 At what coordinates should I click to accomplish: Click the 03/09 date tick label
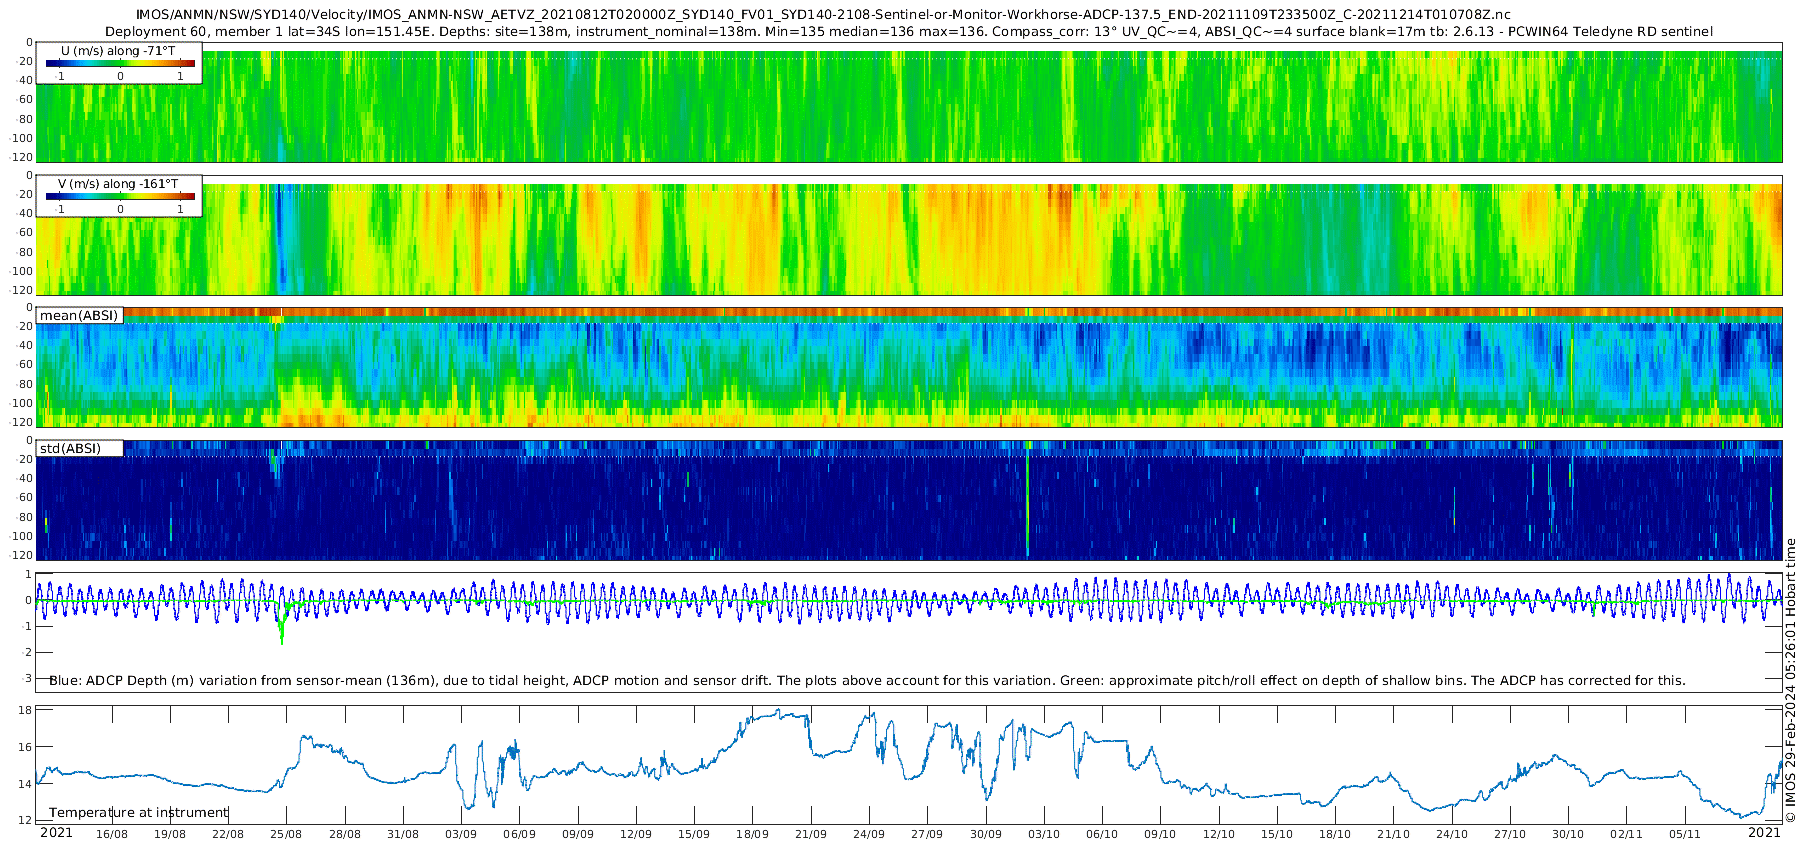[461, 834]
